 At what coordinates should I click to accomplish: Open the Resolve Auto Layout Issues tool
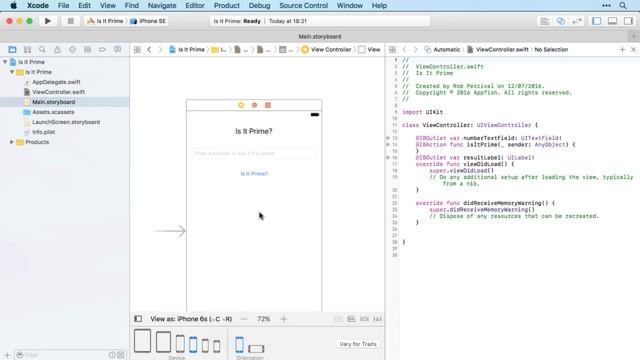378,319
